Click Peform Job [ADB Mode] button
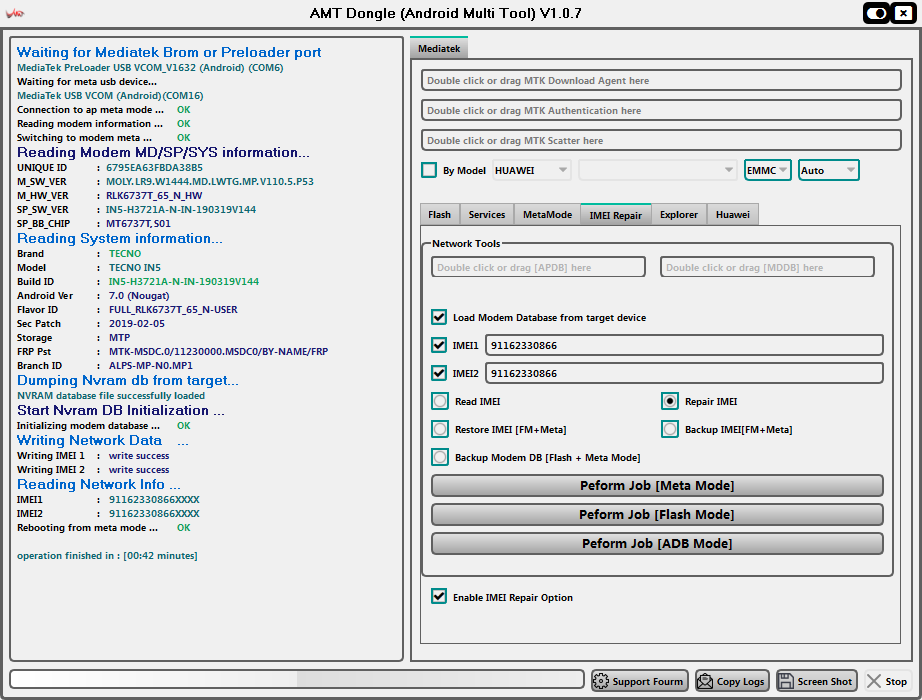922x700 pixels. [x=657, y=544]
